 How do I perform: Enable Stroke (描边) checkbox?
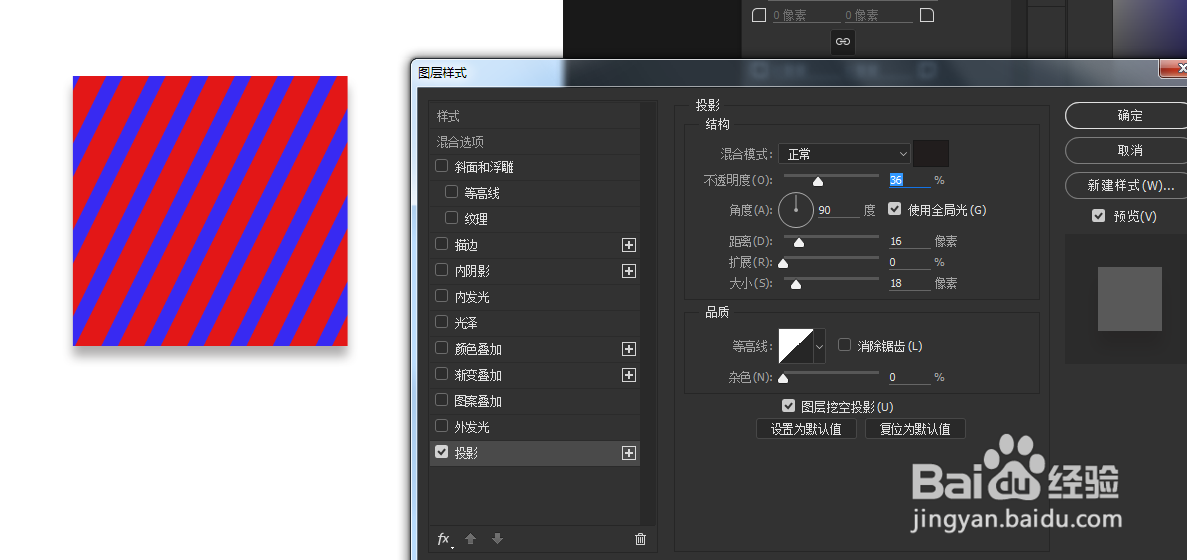(x=441, y=244)
